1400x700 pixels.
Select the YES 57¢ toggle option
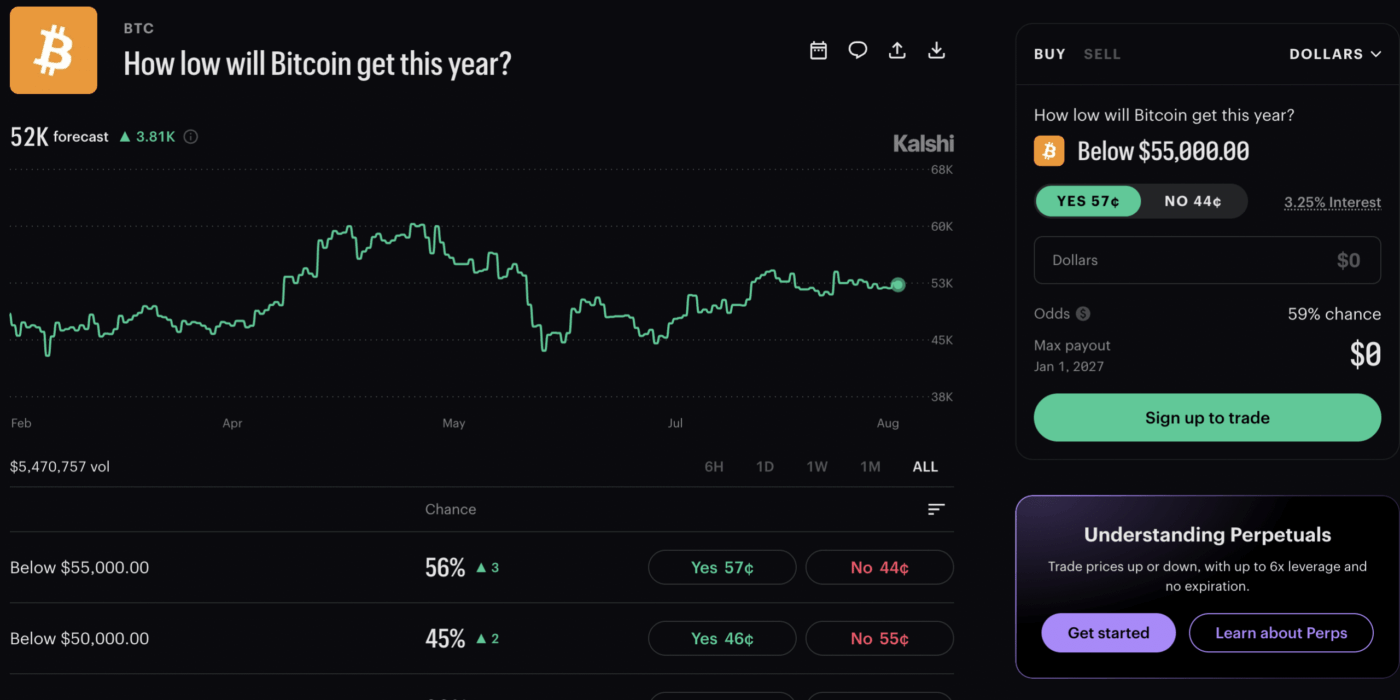click(1088, 201)
